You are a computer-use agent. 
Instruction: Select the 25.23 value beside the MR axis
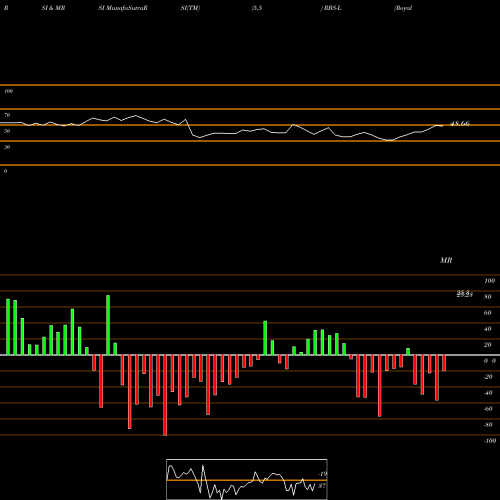coord(465,294)
